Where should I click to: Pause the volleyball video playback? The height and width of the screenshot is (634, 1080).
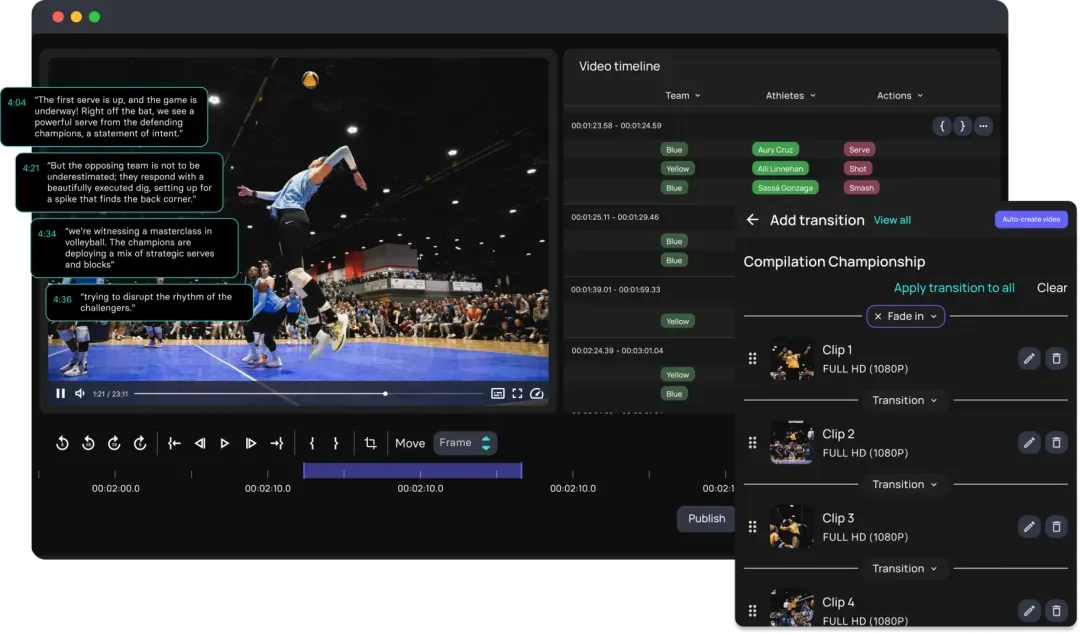[61, 394]
